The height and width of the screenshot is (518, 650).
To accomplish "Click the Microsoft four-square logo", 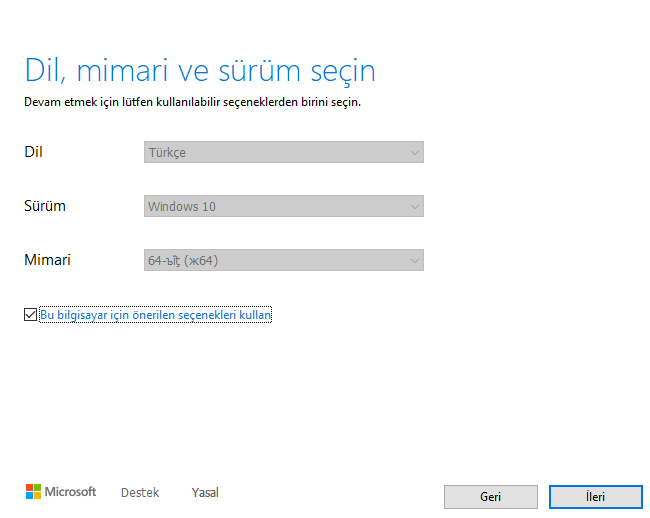I will 33,492.
